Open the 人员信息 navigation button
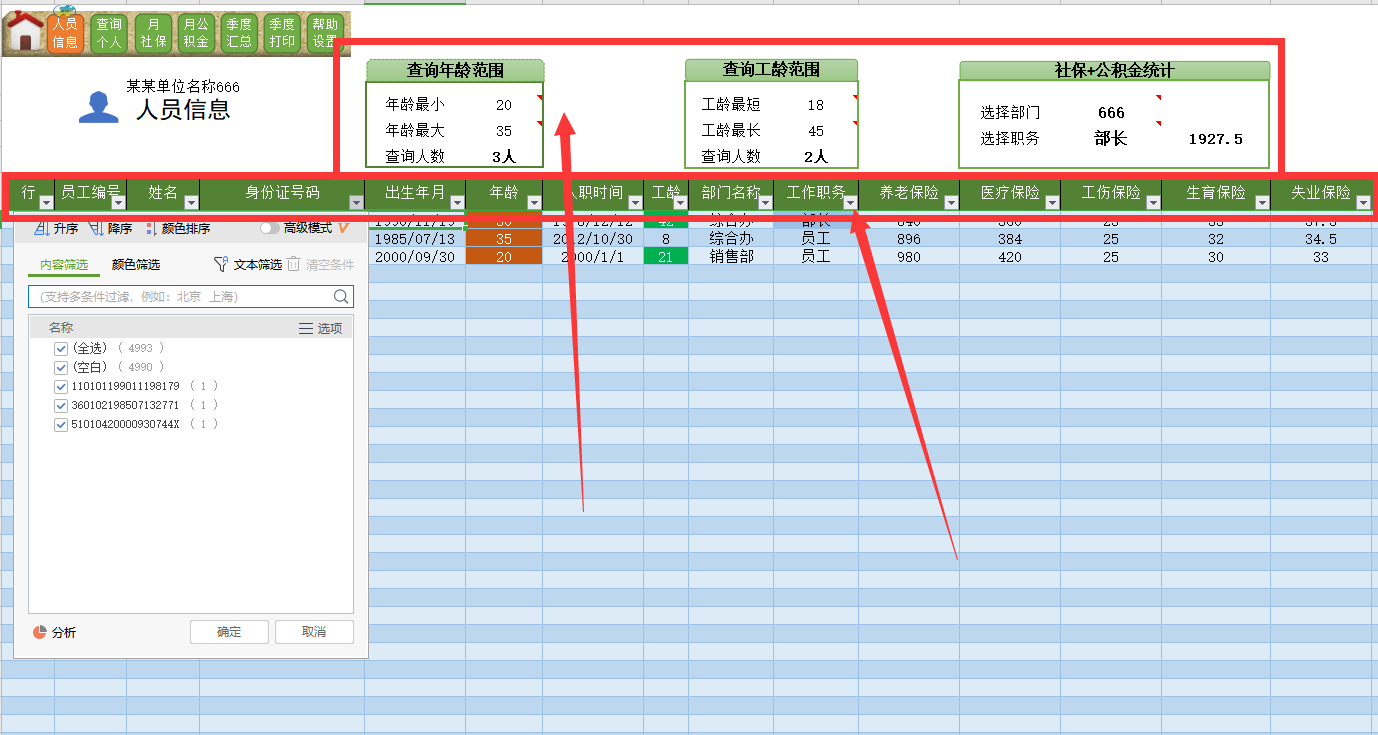1378x735 pixels. pyautogui.click(x=65, y=33)
